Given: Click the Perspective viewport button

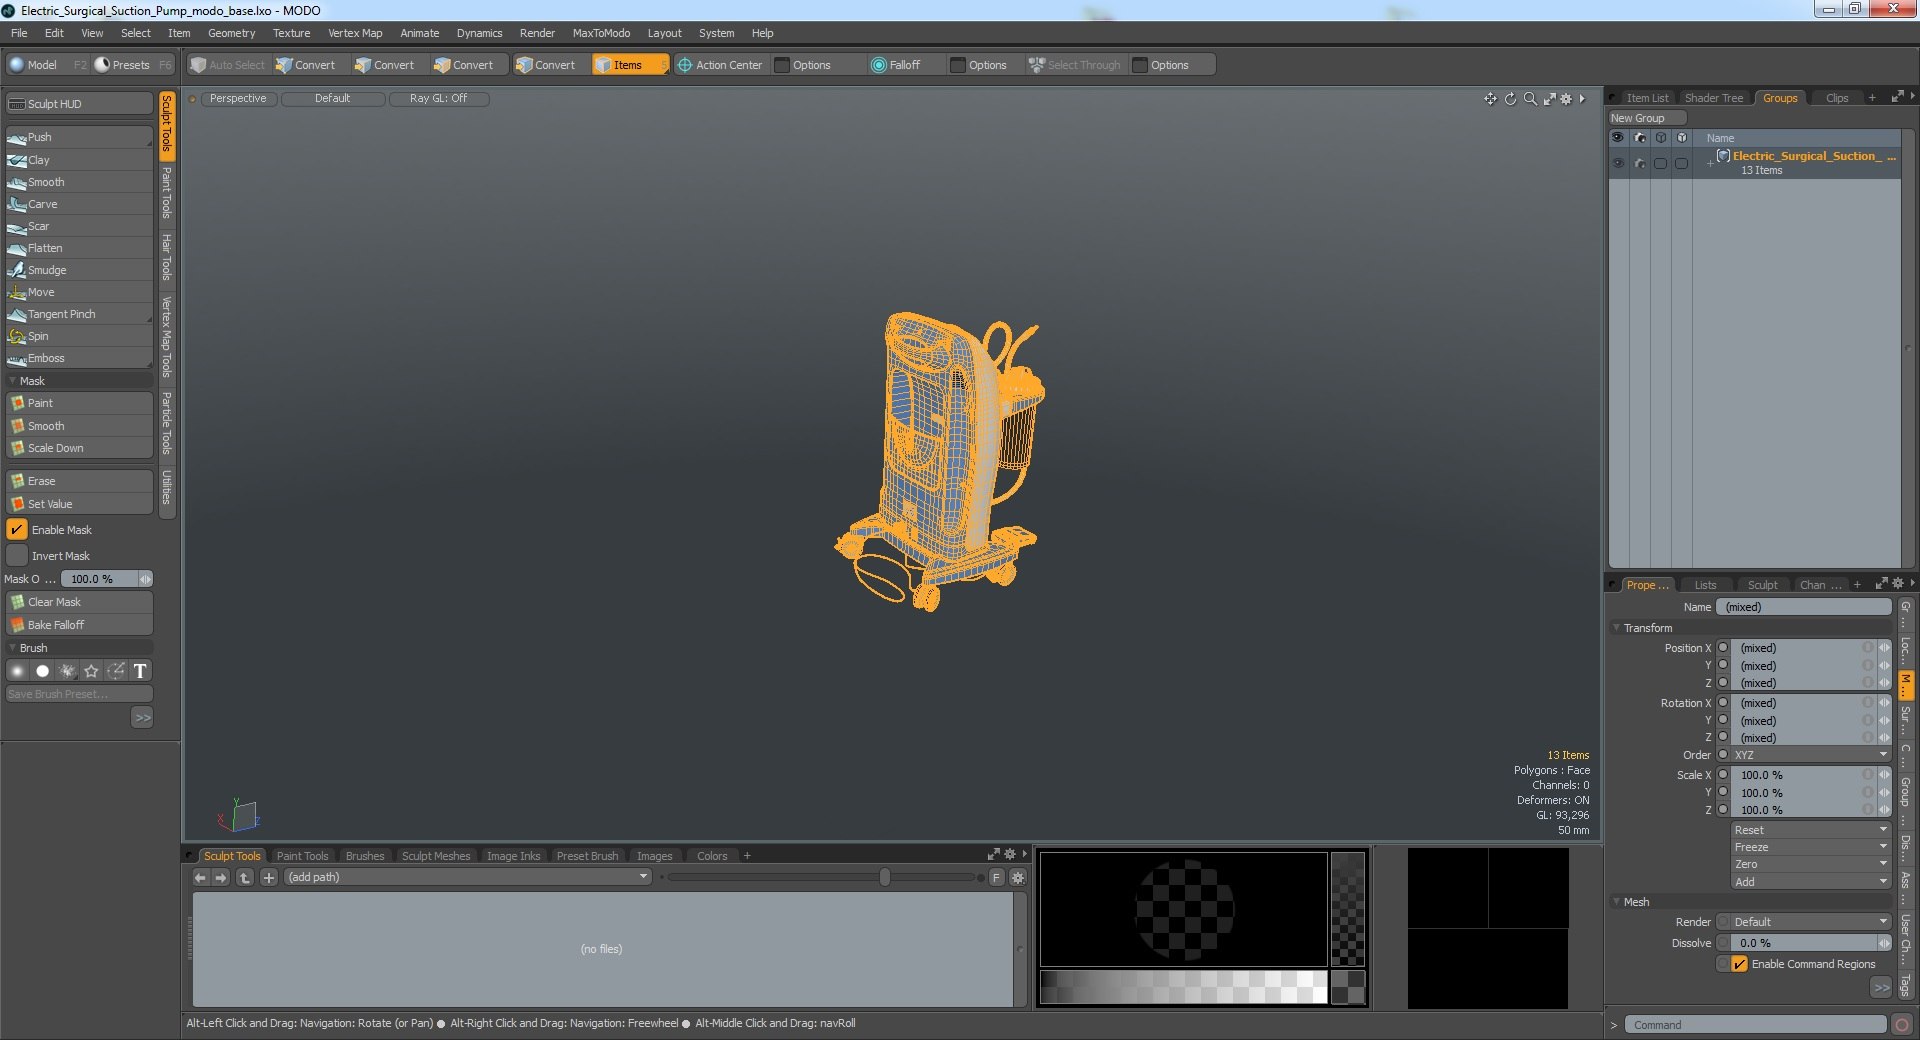Looking at the screenshot, I should 238,98.
